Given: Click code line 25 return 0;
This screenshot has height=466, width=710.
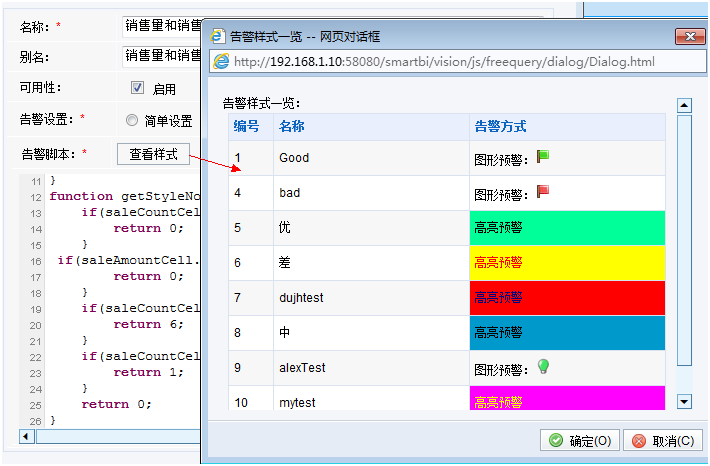Looking at the screenshot, I should pyautogui.click(x=116, y=404).
